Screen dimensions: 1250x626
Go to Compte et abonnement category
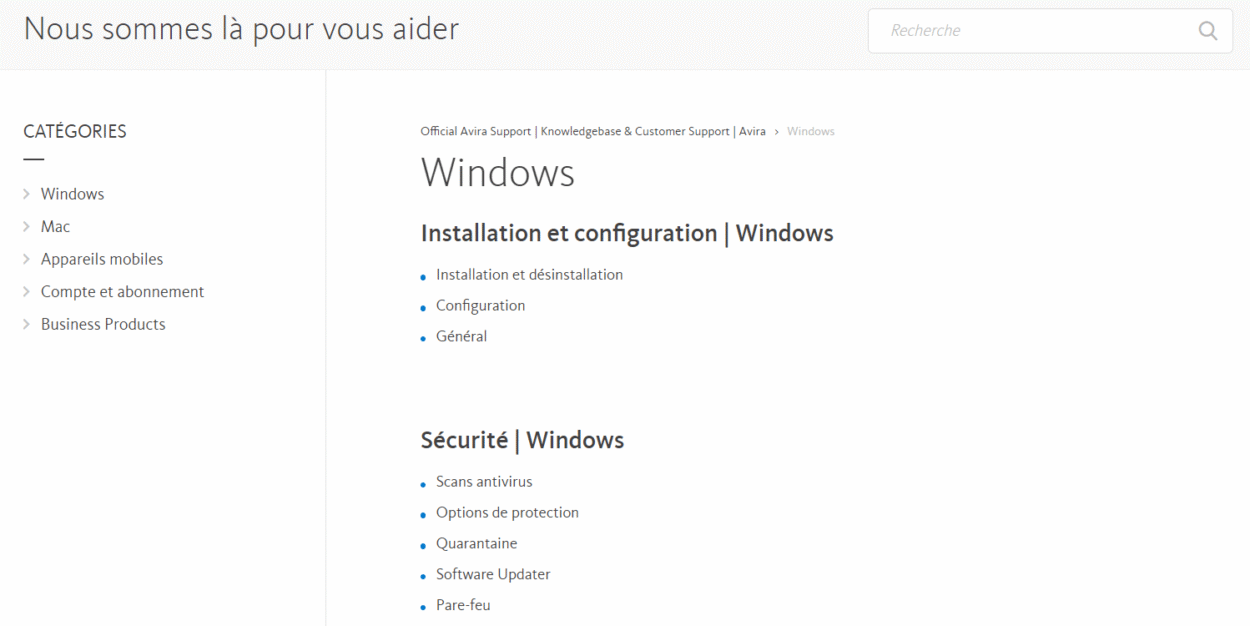122,292
